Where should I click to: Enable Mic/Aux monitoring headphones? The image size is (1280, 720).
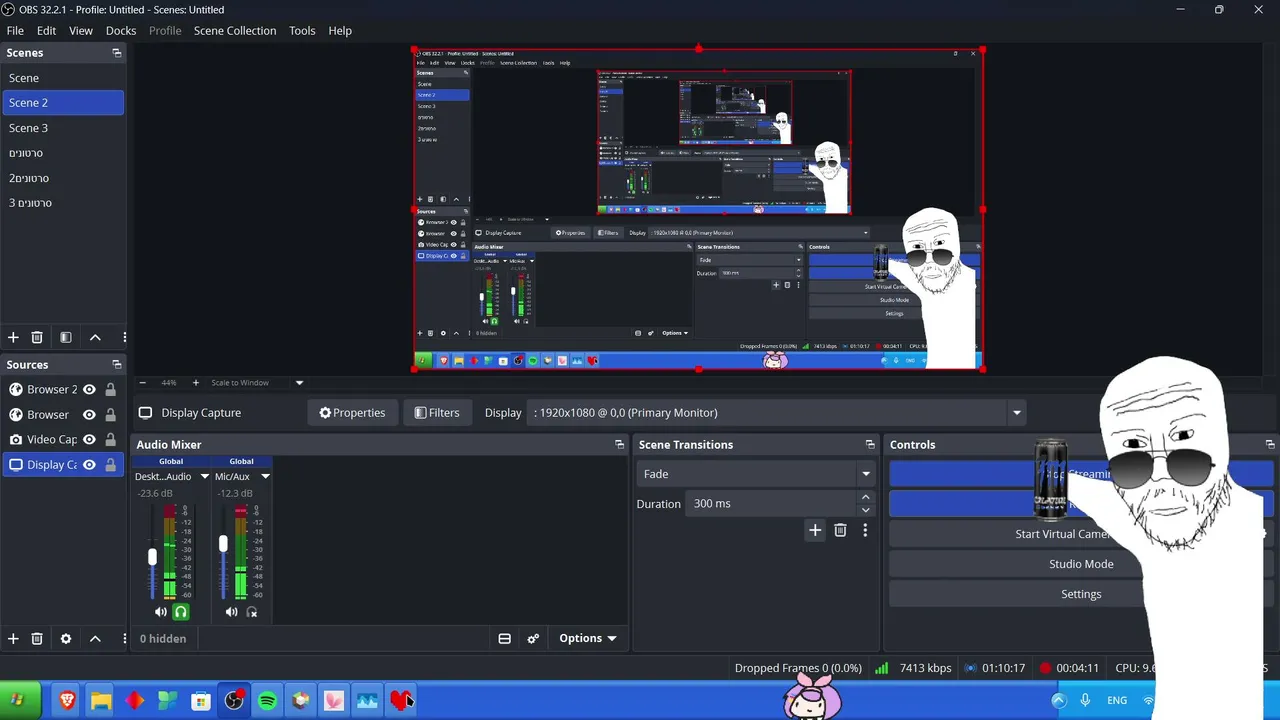tap(252, 612)
